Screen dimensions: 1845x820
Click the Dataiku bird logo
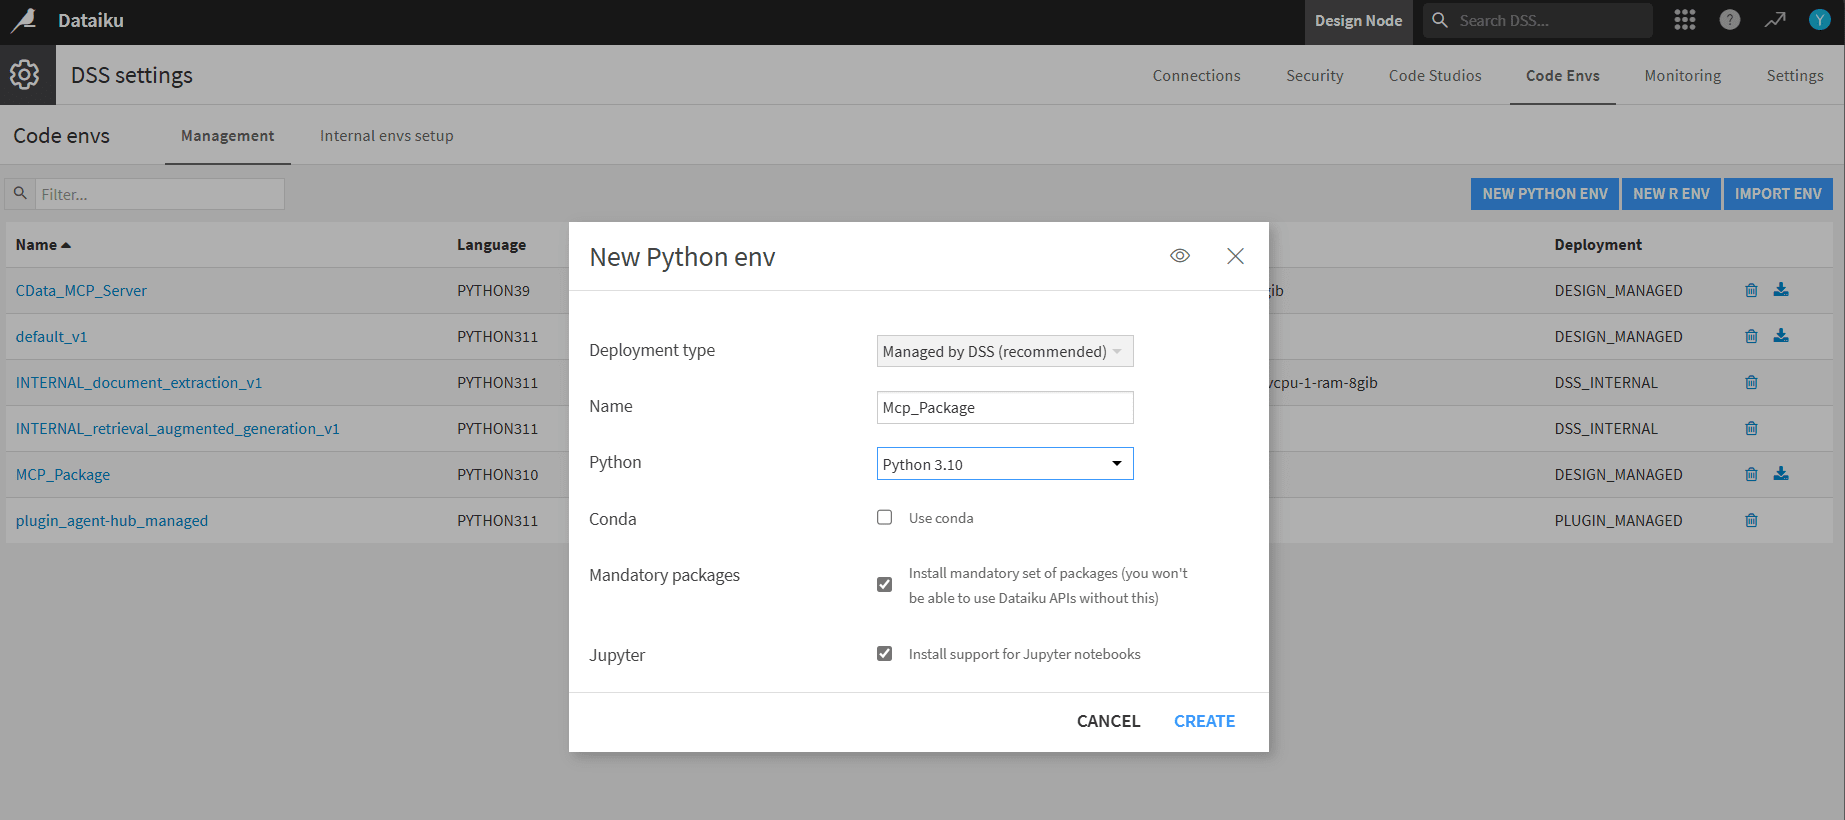[23, 21]
